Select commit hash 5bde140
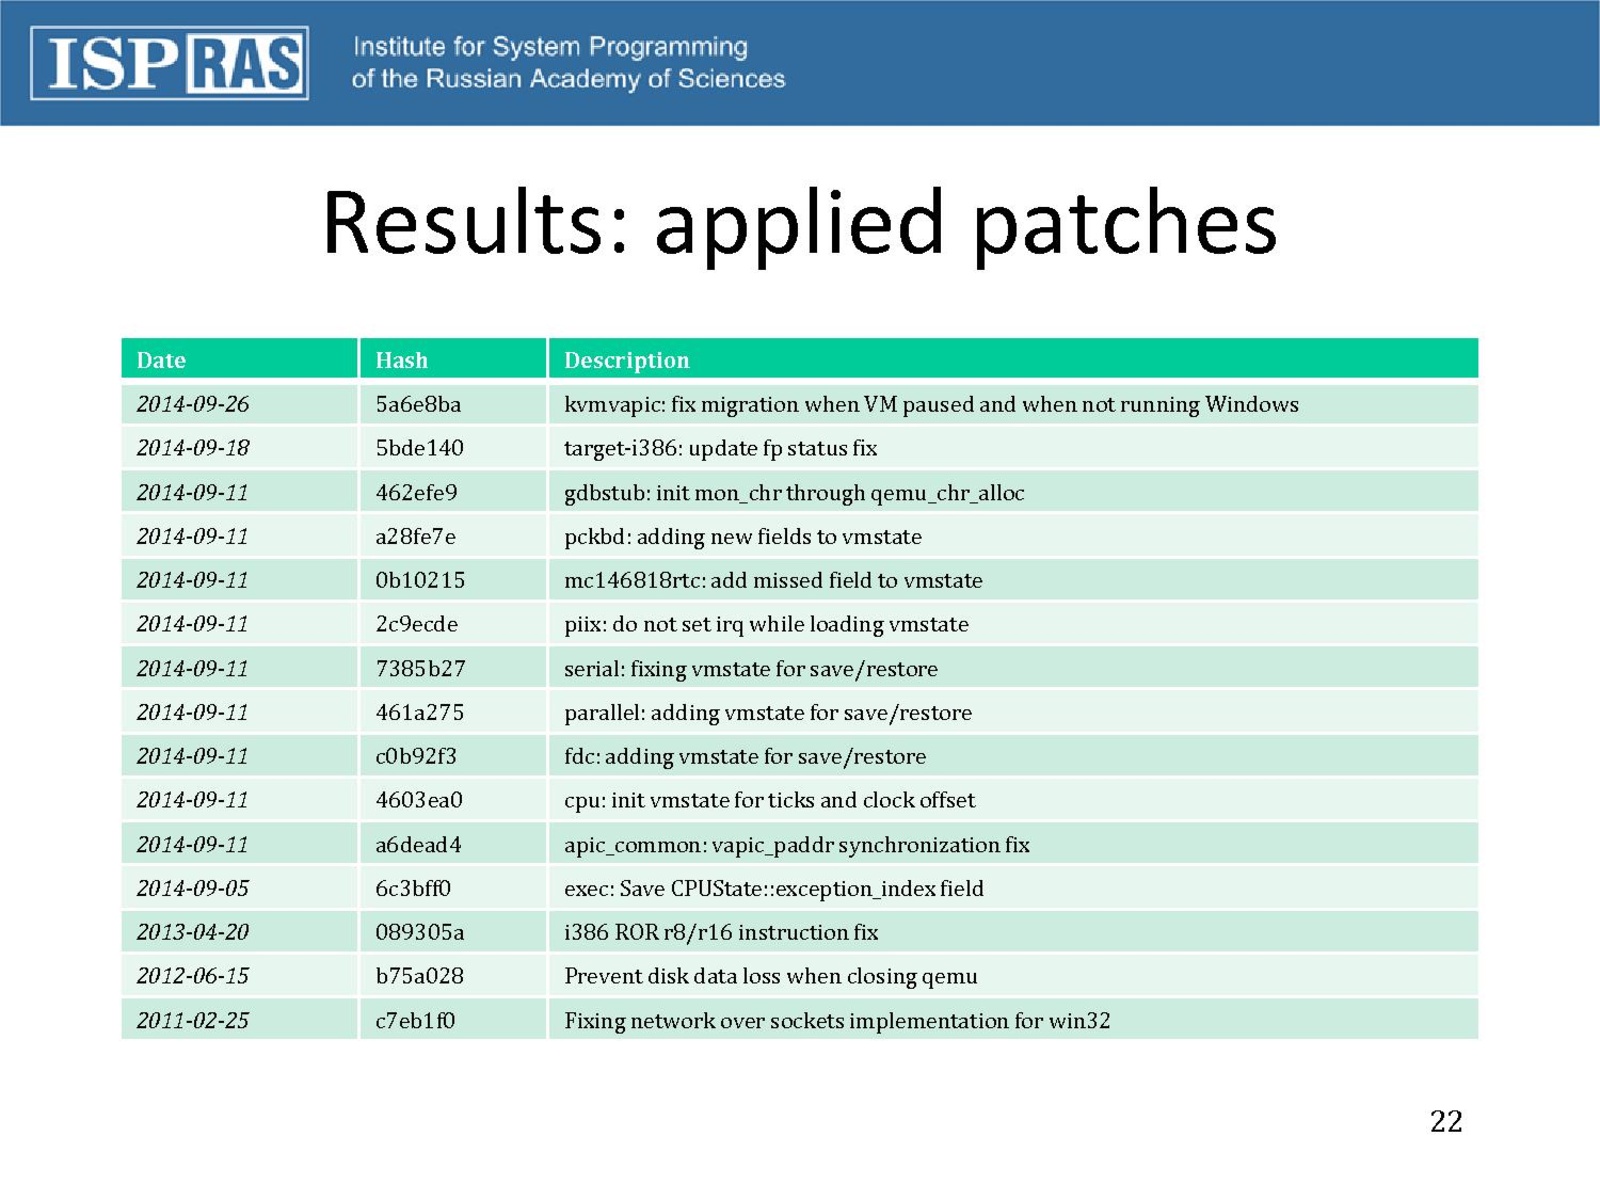1600x1200 pixels. click(x=419, y=448)
